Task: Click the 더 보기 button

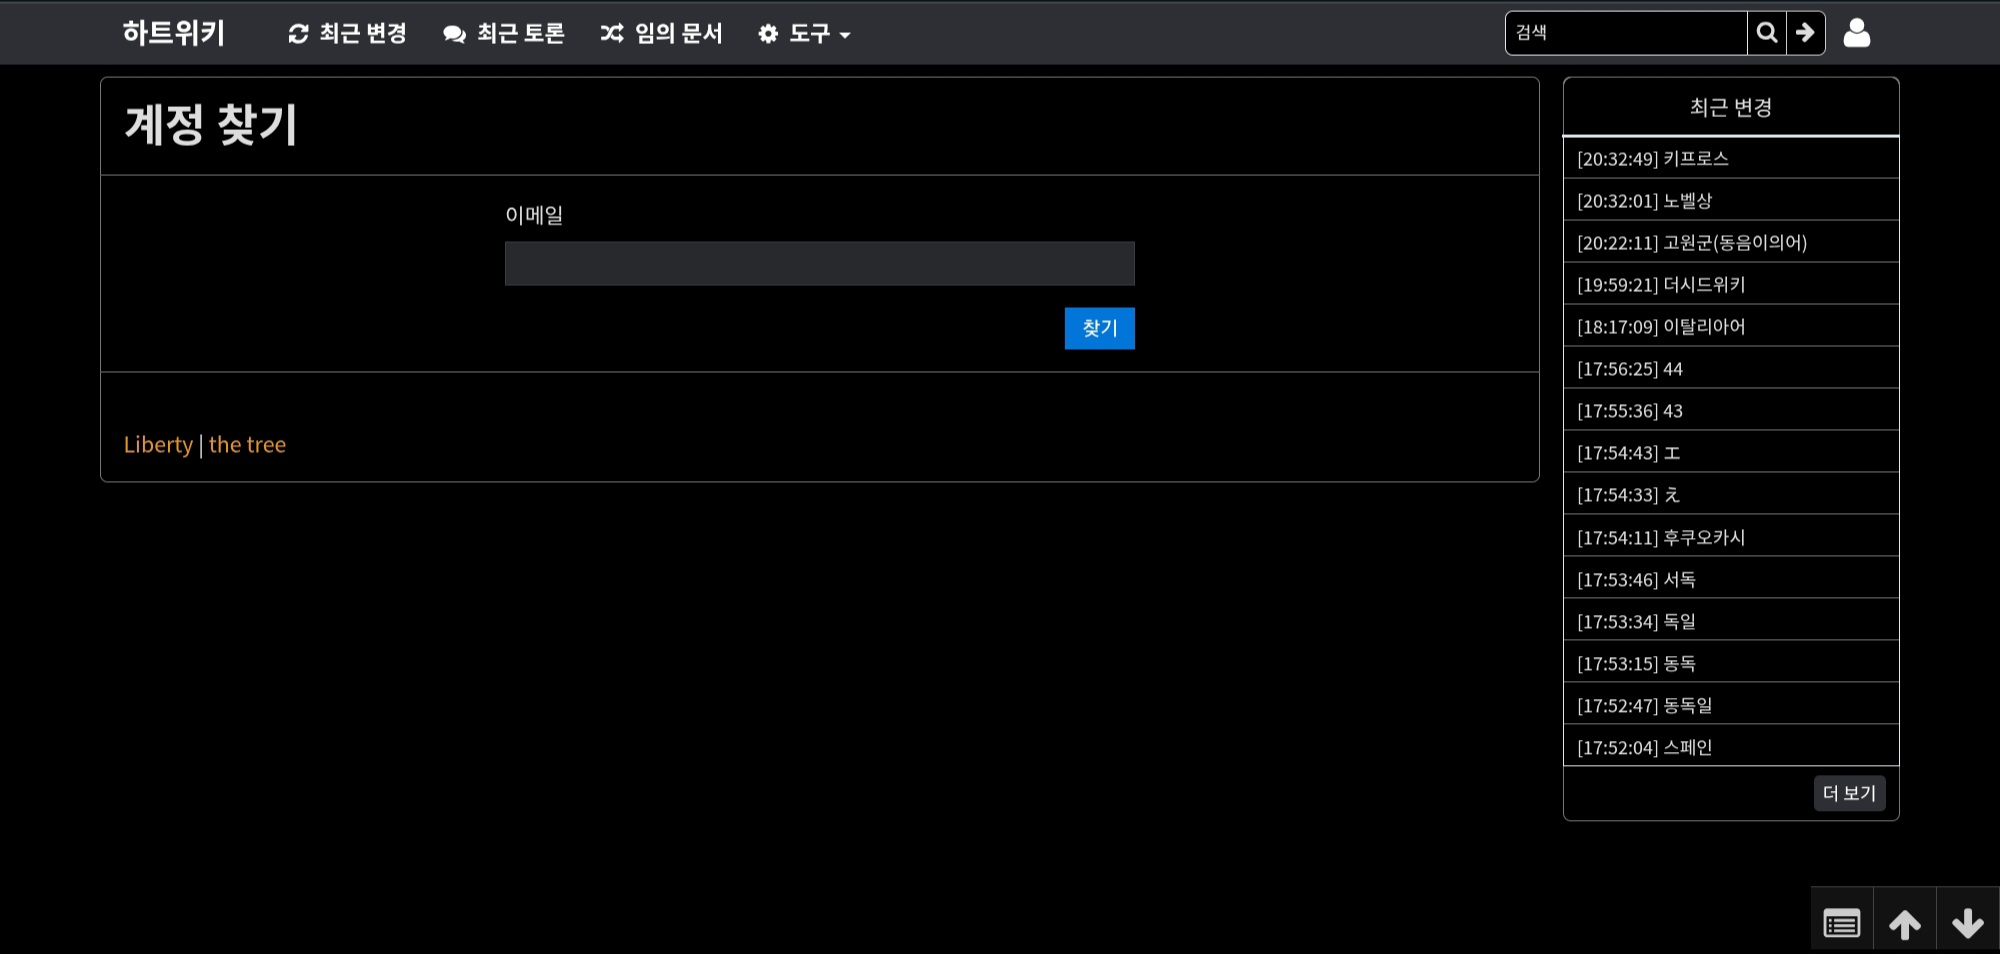Action: (1849, 793)
